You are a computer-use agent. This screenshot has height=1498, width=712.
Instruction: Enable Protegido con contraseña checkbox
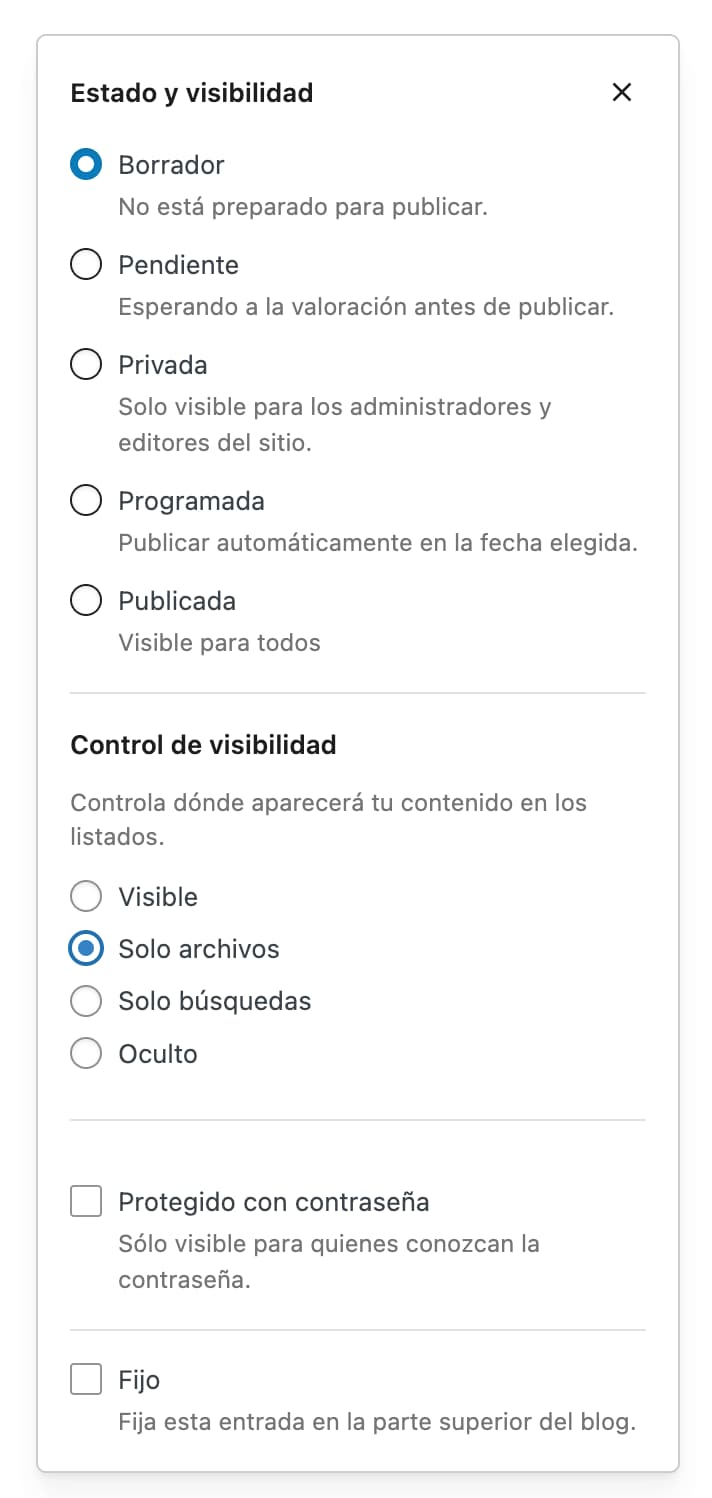(86, 1201)
